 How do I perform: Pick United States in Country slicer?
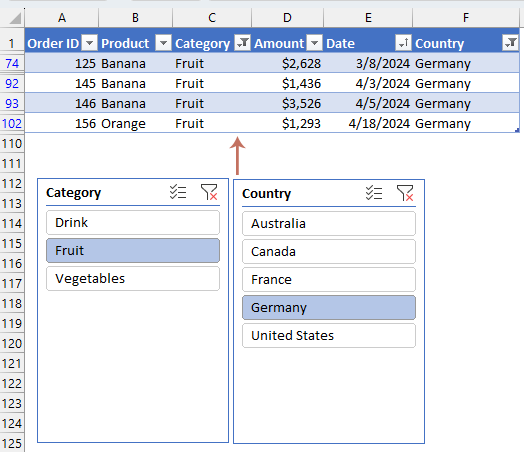pos(329,335)
